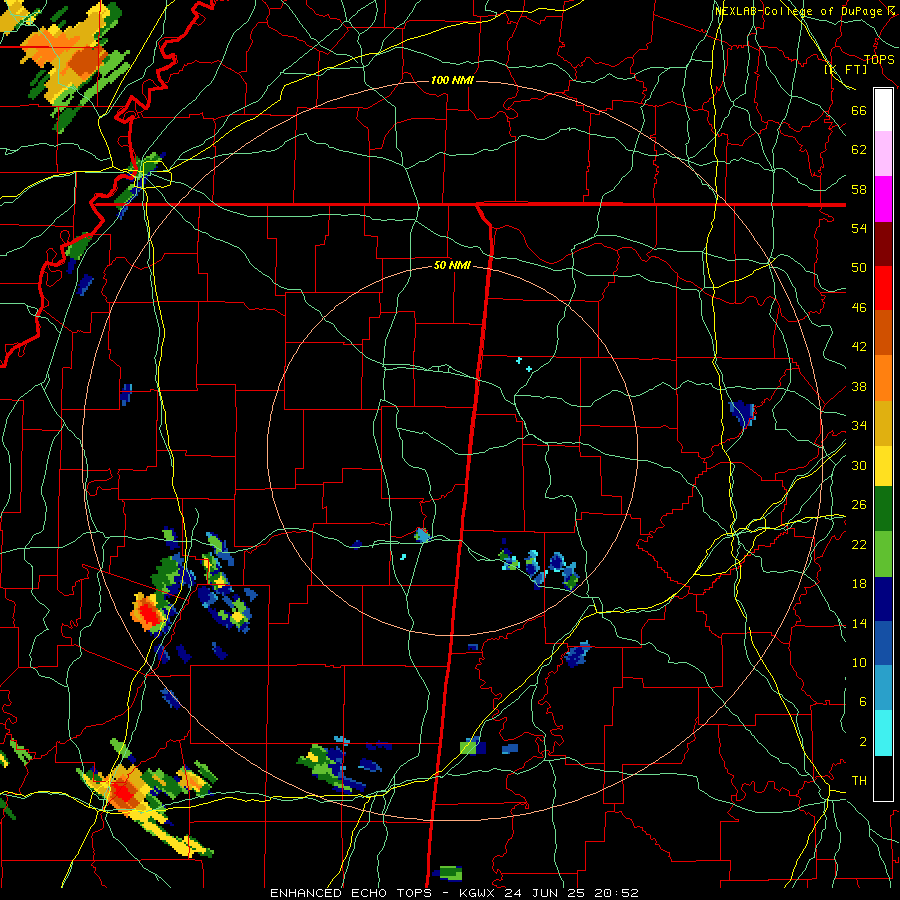The image size is (900, 900).
Task: Click the '58' scale value
Action: [x=859, y=189]
